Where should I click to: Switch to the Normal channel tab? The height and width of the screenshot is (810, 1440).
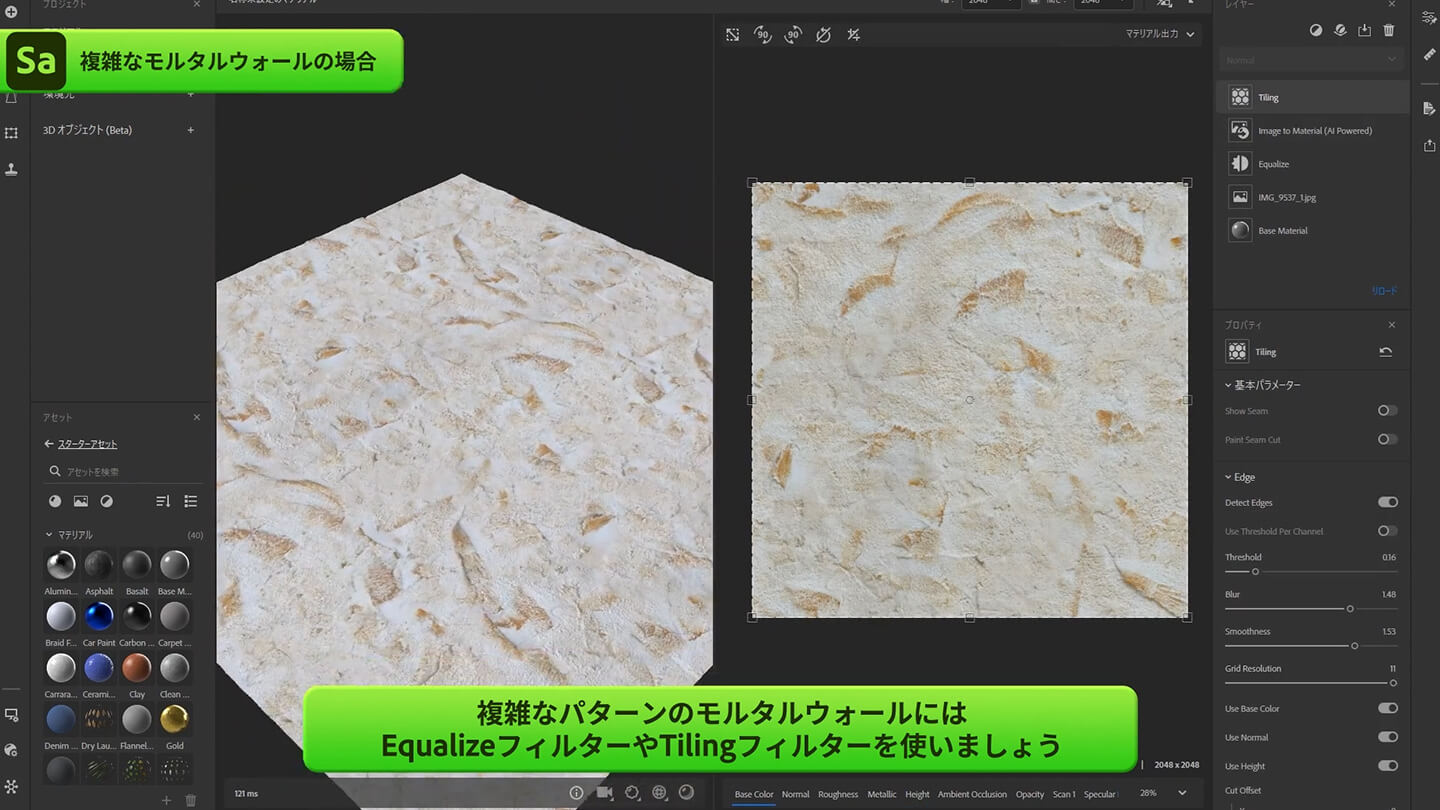(795, 794)
